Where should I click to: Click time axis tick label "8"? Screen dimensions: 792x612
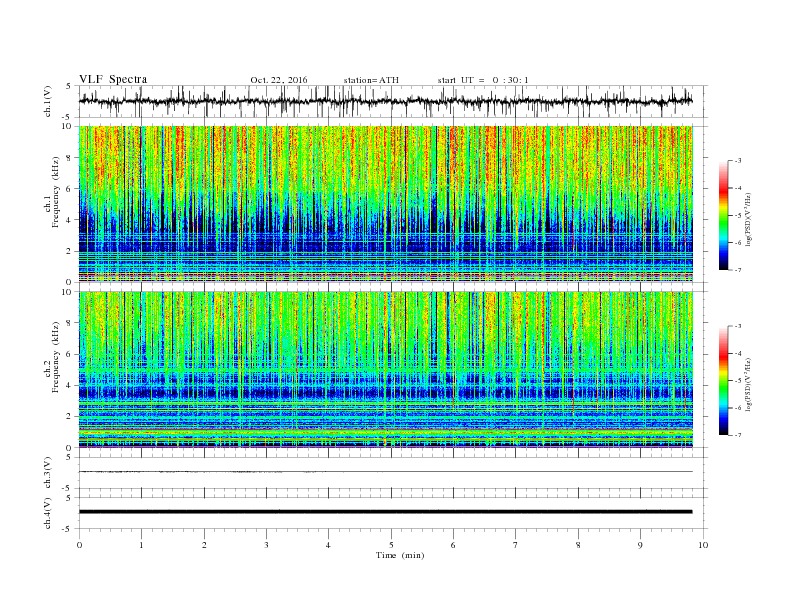pyautogui.click(x=578, y=545)
